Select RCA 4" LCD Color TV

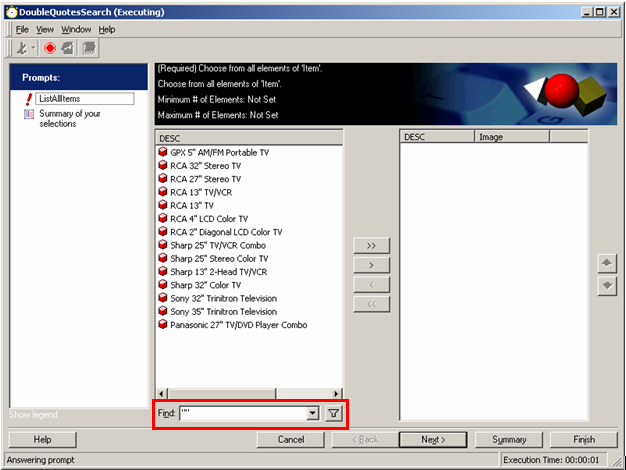coord(209,219)
